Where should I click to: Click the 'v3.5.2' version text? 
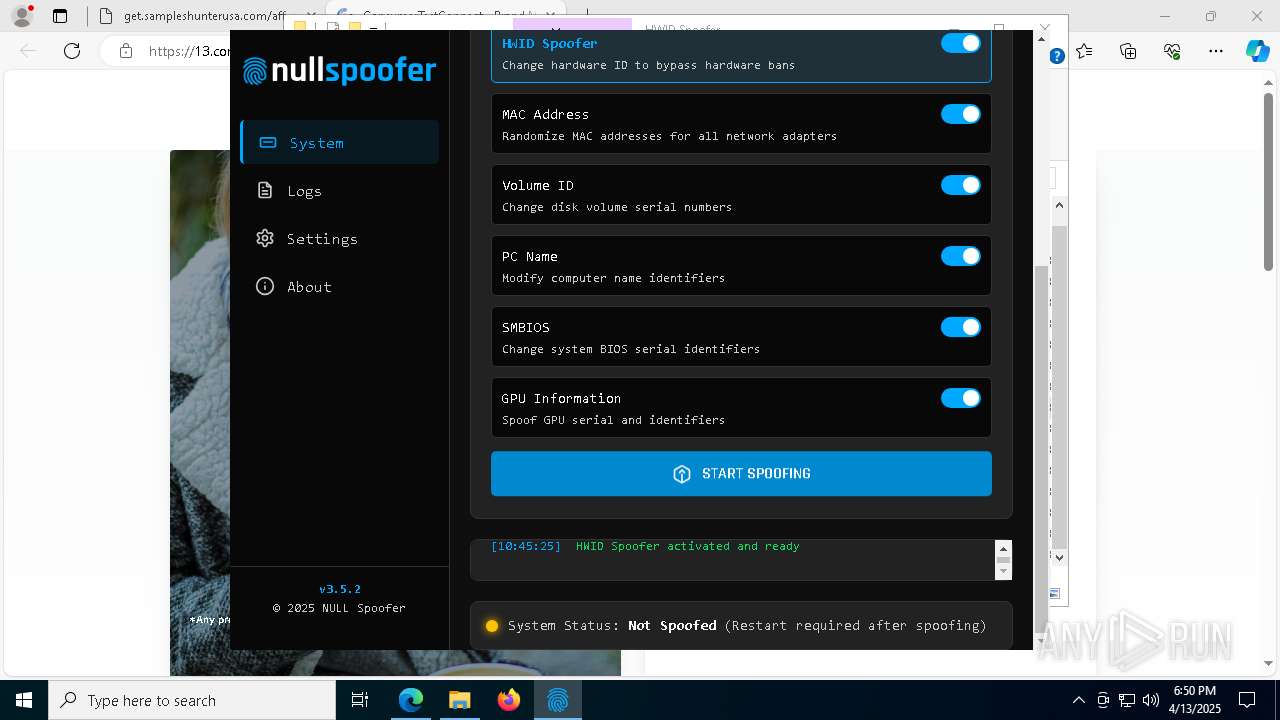tap(340, 589)
